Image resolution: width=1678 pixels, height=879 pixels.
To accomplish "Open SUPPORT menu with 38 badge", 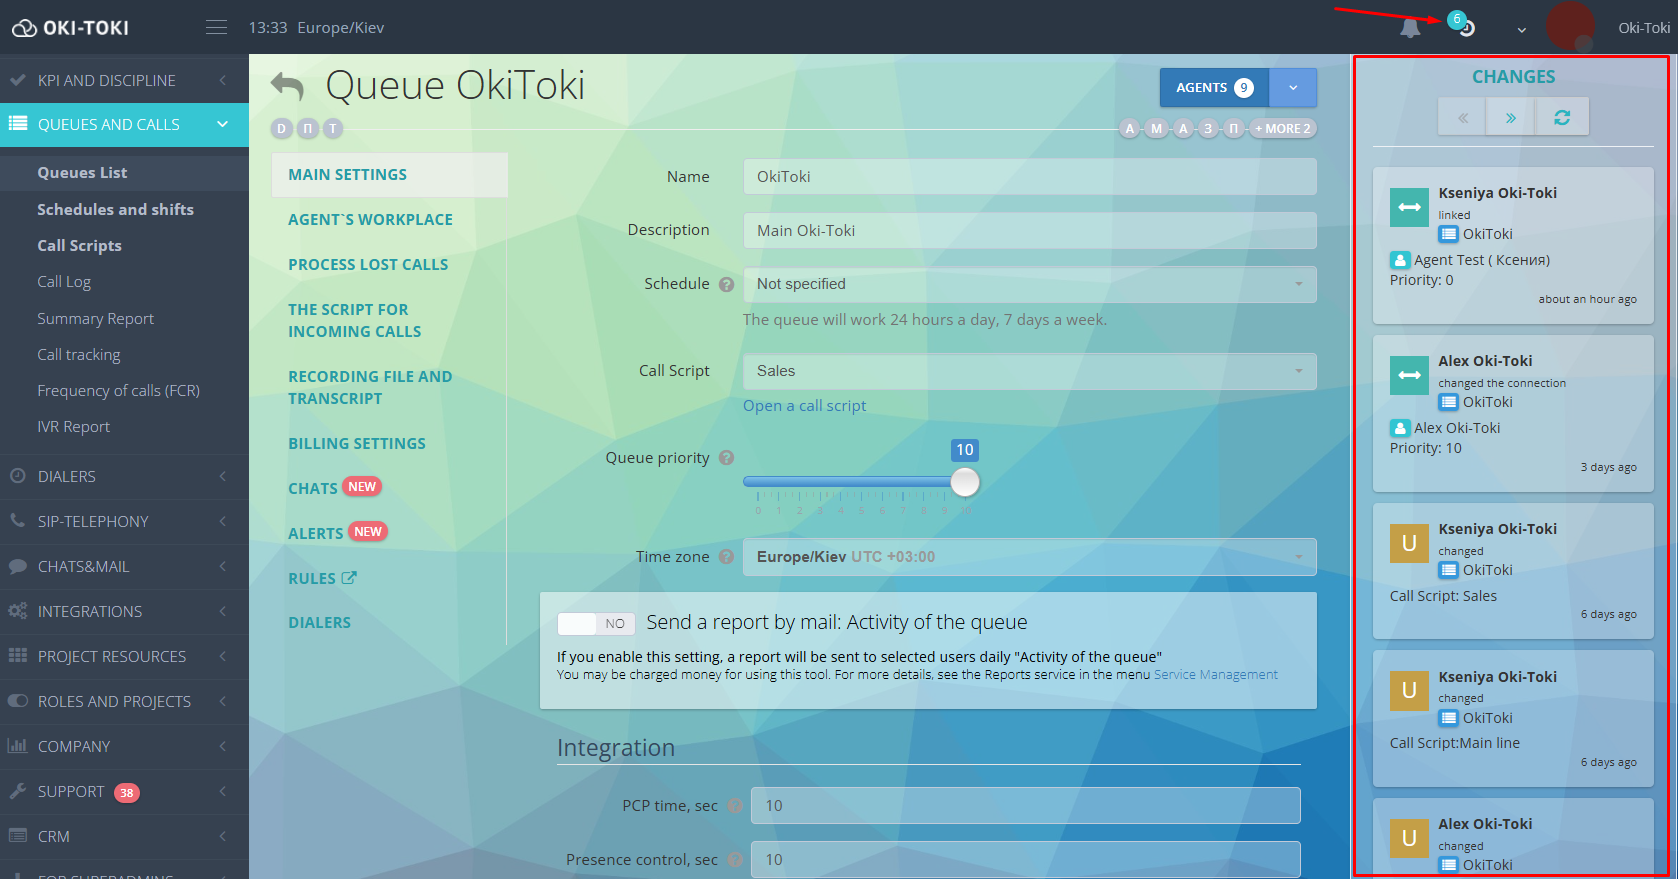I will coord(124,792).
